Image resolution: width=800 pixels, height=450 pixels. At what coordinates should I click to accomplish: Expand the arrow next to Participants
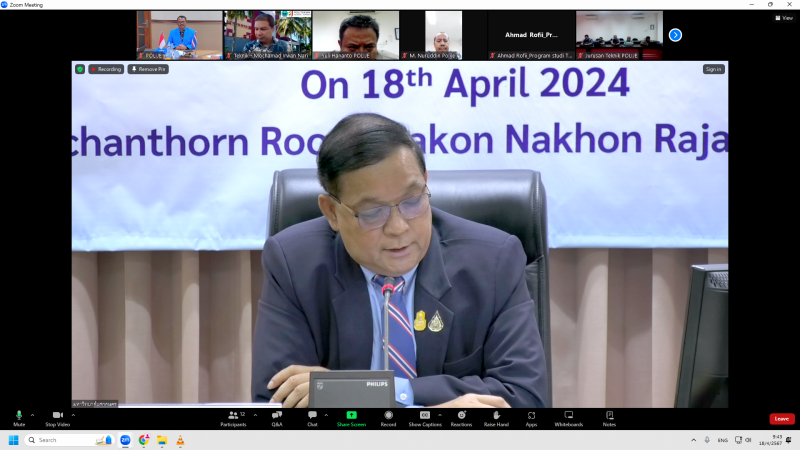254,414
